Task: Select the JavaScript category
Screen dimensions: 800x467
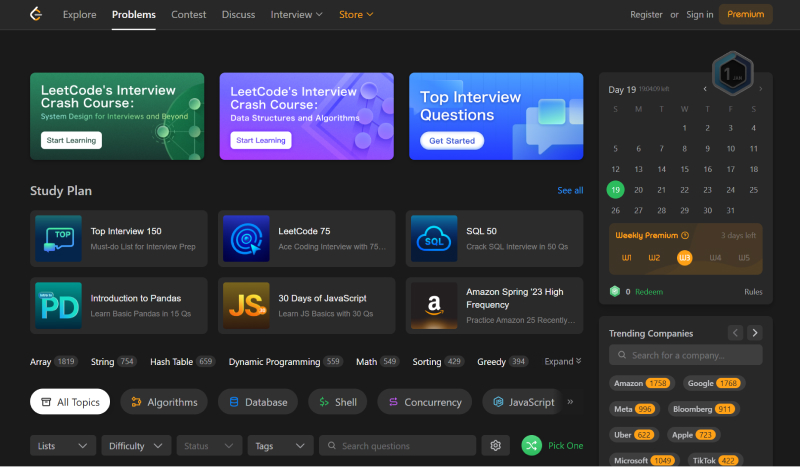Action: pos(522,402)
